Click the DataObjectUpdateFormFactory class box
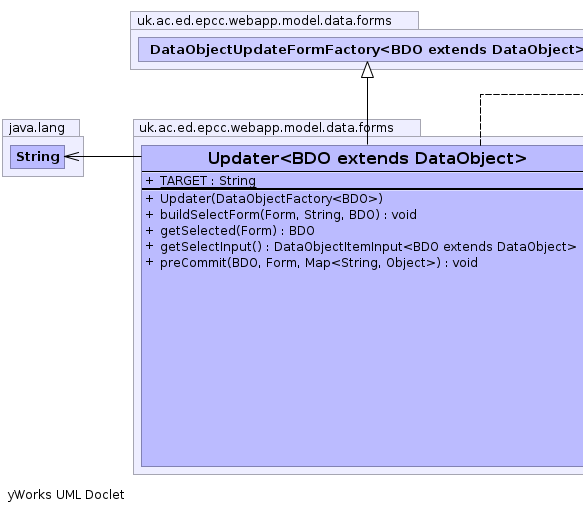The height and width of the screenshot is (512, 583). click(361, 49)
